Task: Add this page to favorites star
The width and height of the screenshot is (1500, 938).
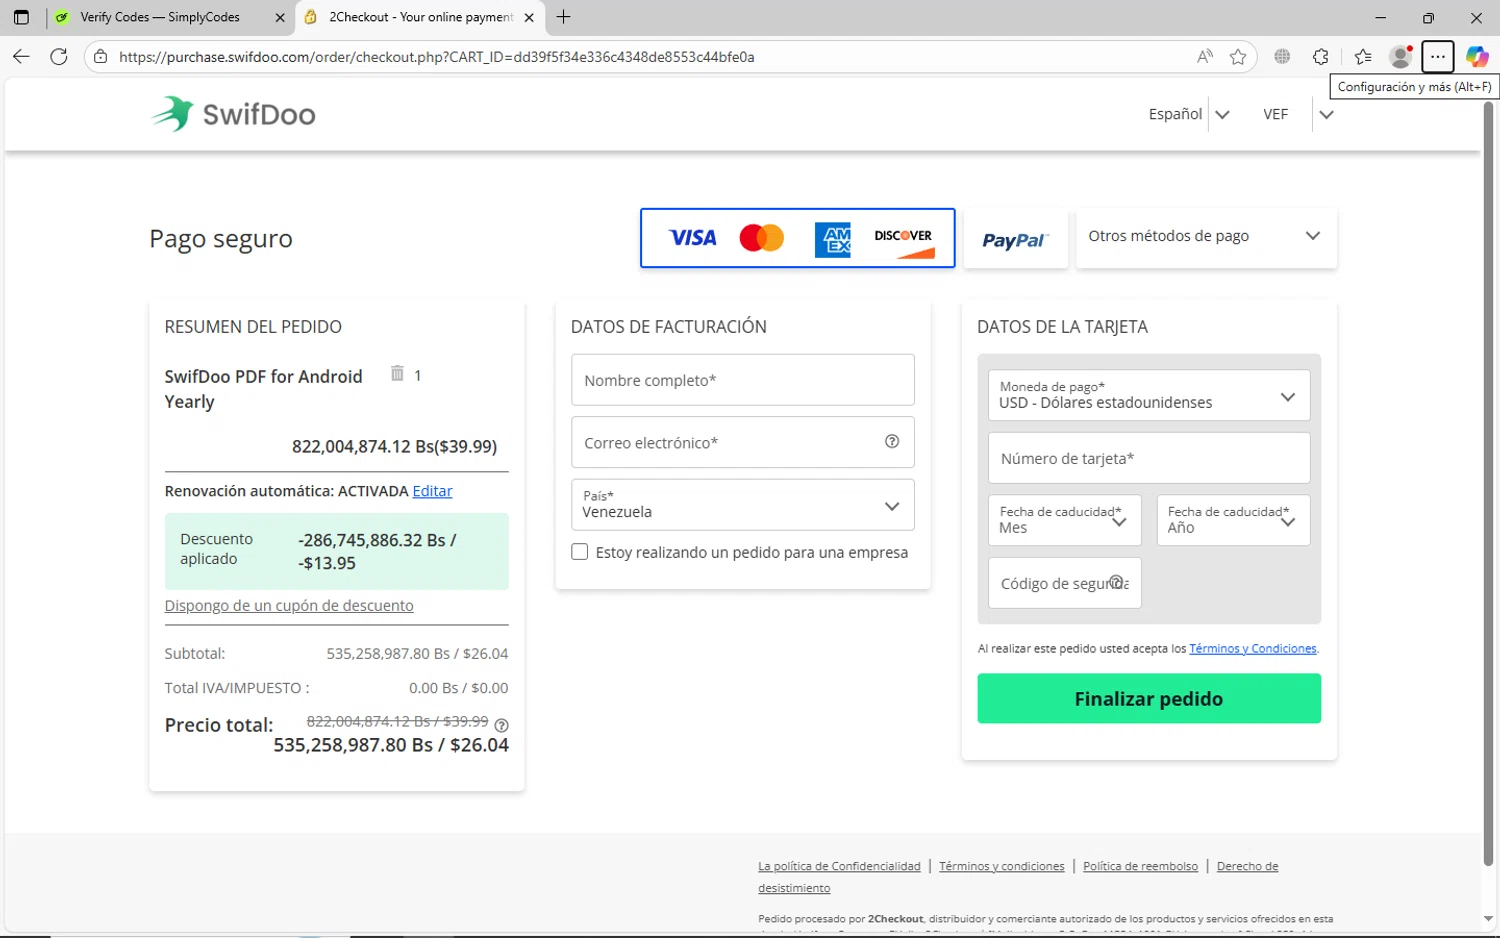Action: pos(1238,57)
